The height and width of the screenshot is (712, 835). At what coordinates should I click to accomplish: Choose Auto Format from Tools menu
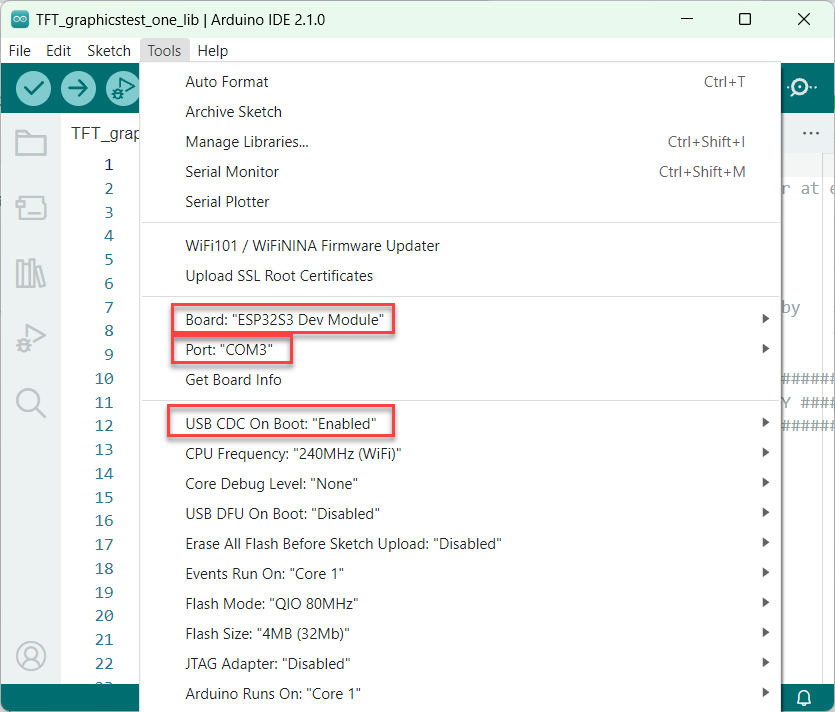point(461,82)
